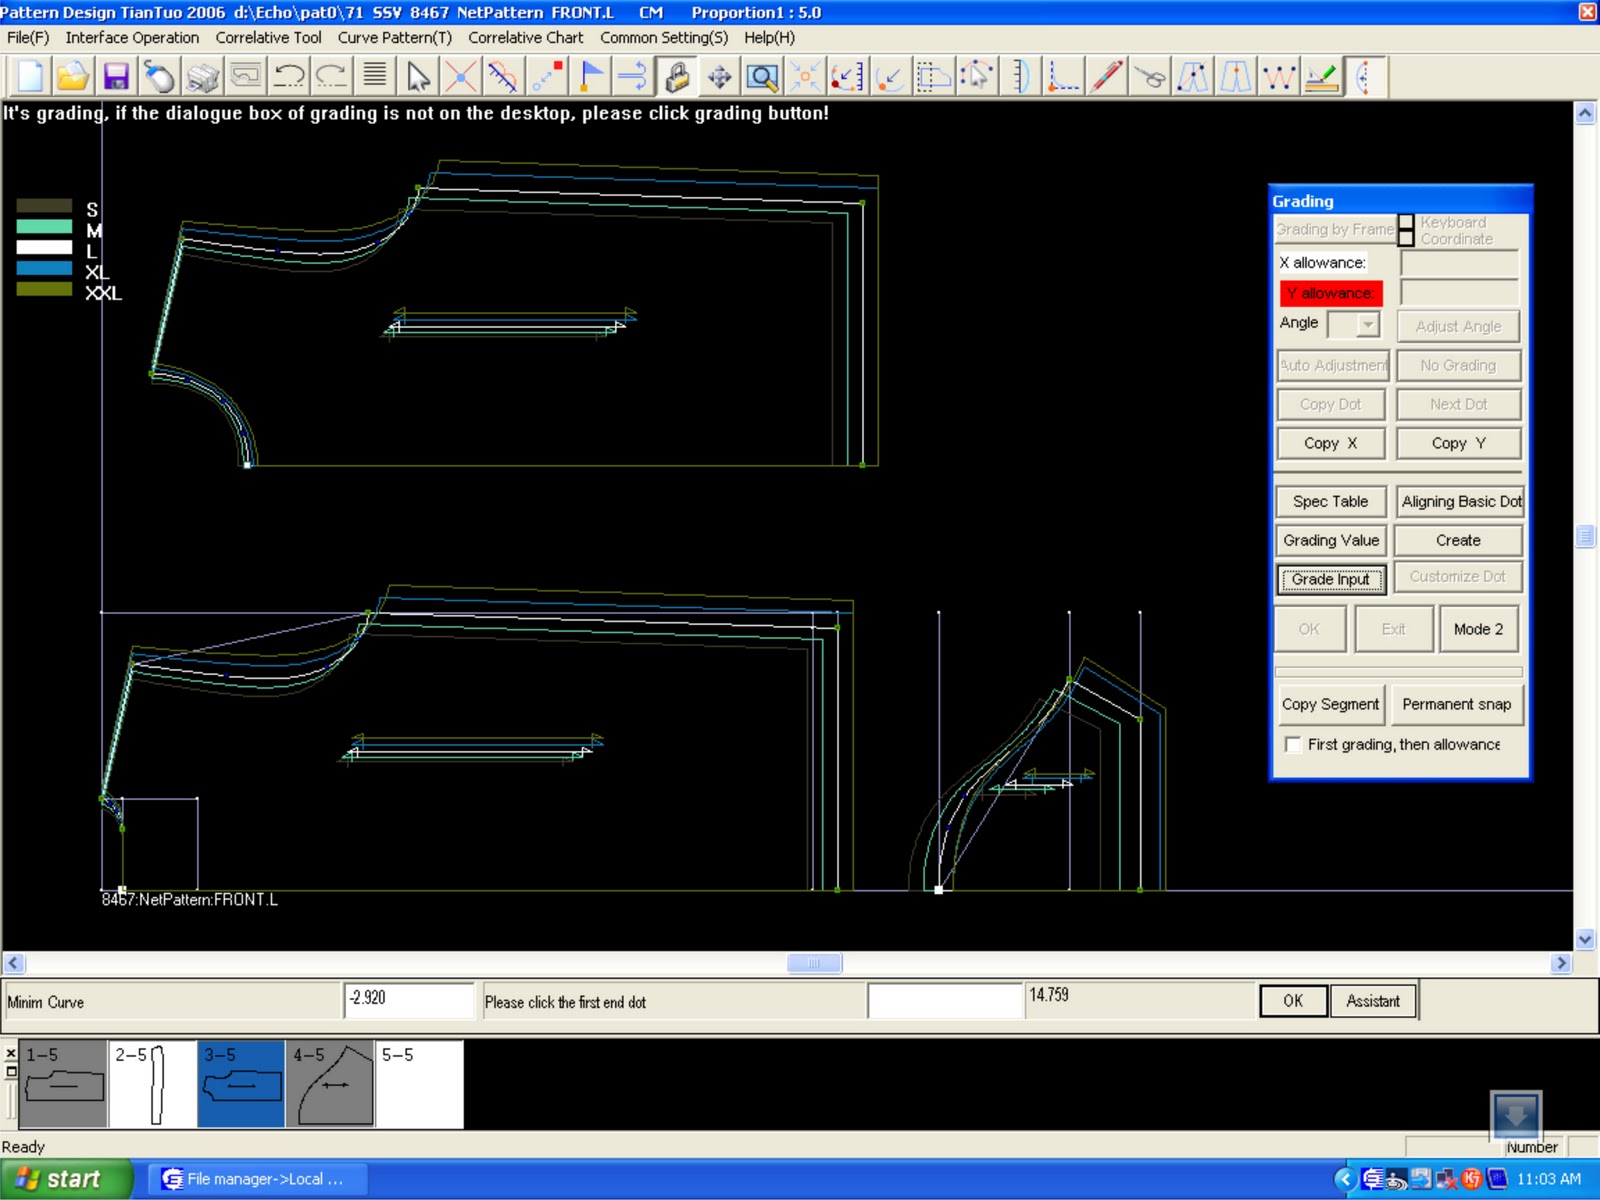Toggle the lock tool in the toolbar

[678, 76]
